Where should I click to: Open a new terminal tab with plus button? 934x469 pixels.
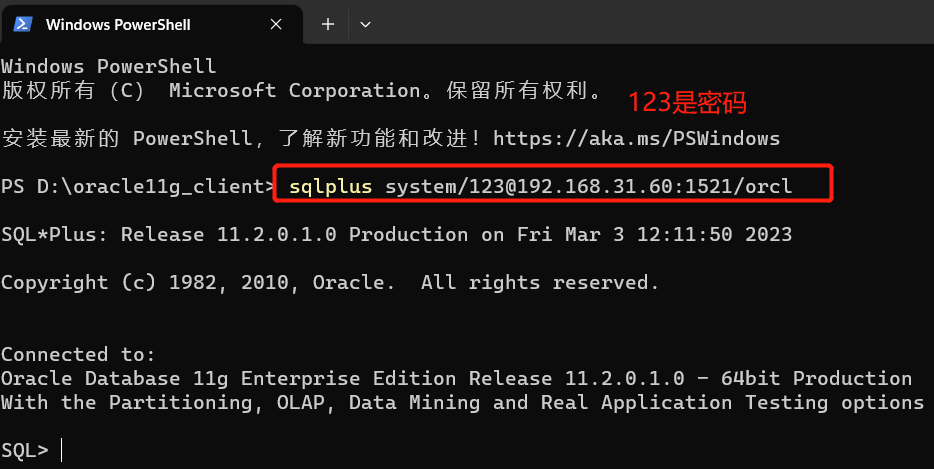(328, 24)
